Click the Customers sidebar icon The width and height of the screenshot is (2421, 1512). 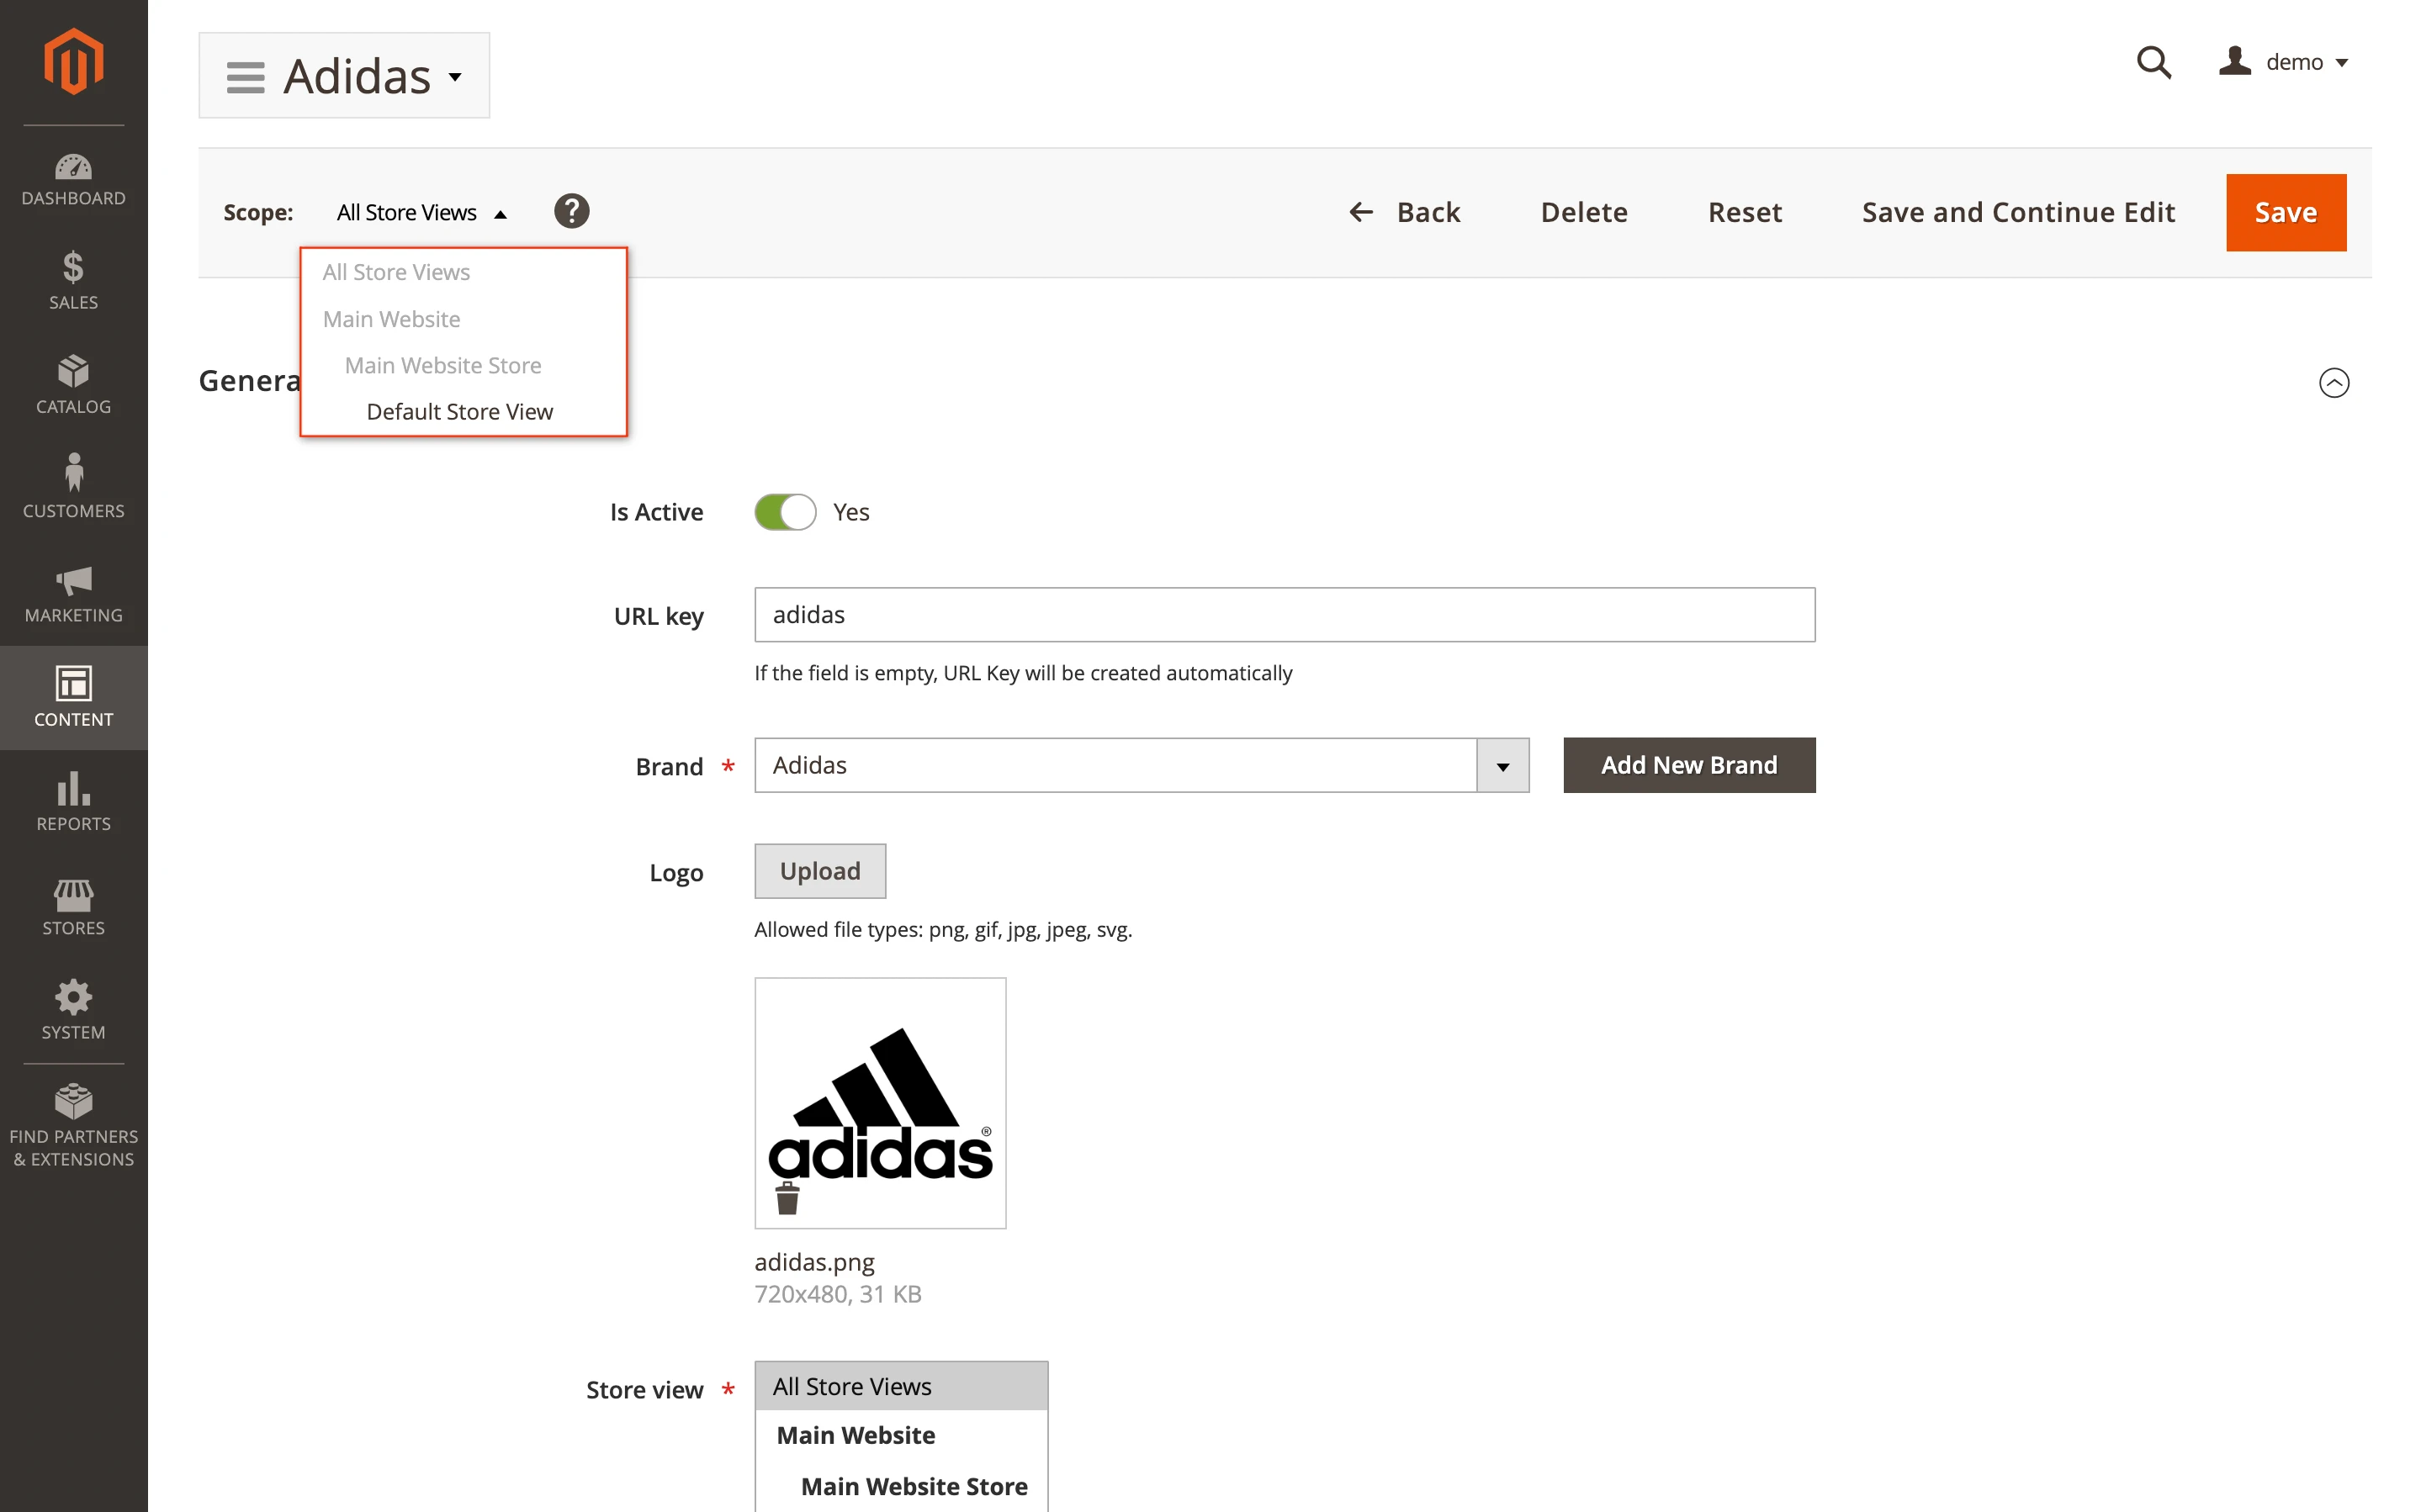(73, 487)
